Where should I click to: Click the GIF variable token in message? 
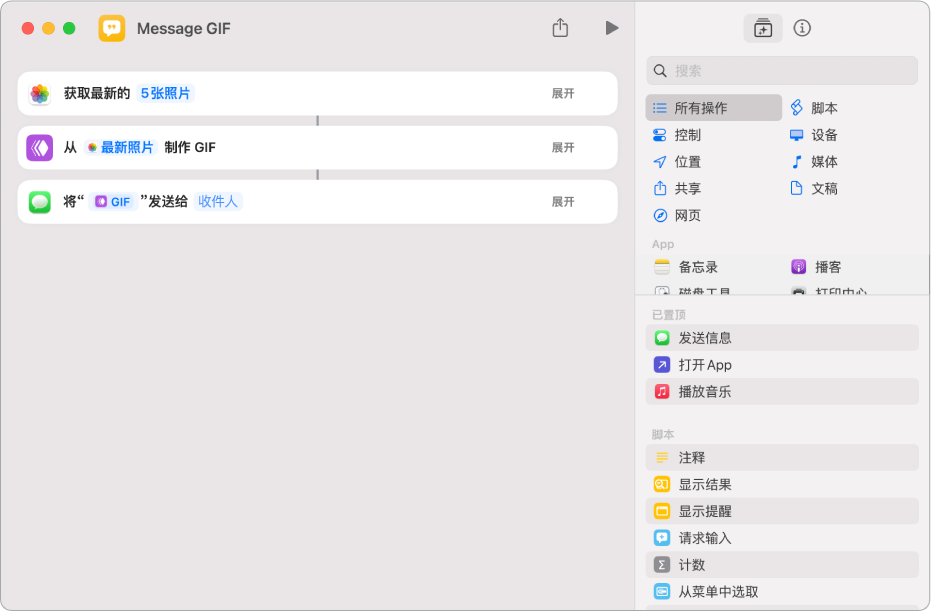click(113, 202)
